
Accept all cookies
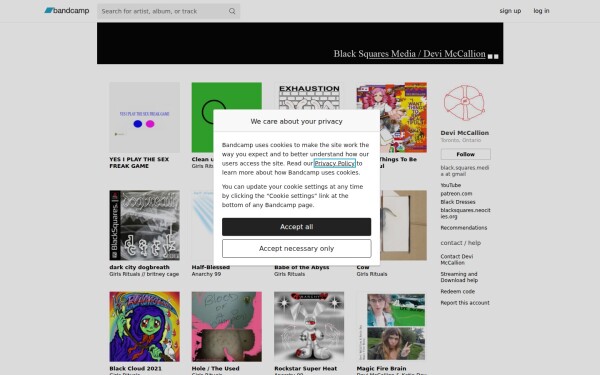(x=296, y=227)
